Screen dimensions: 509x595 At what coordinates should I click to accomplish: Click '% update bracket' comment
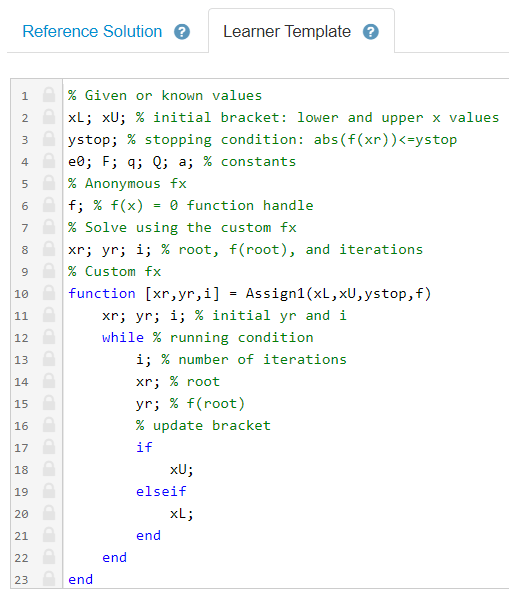[x=203, y=426]
